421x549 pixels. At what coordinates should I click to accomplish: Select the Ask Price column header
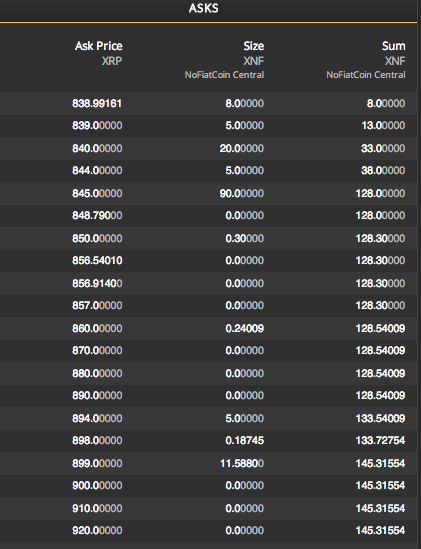(x=98, y=46)
